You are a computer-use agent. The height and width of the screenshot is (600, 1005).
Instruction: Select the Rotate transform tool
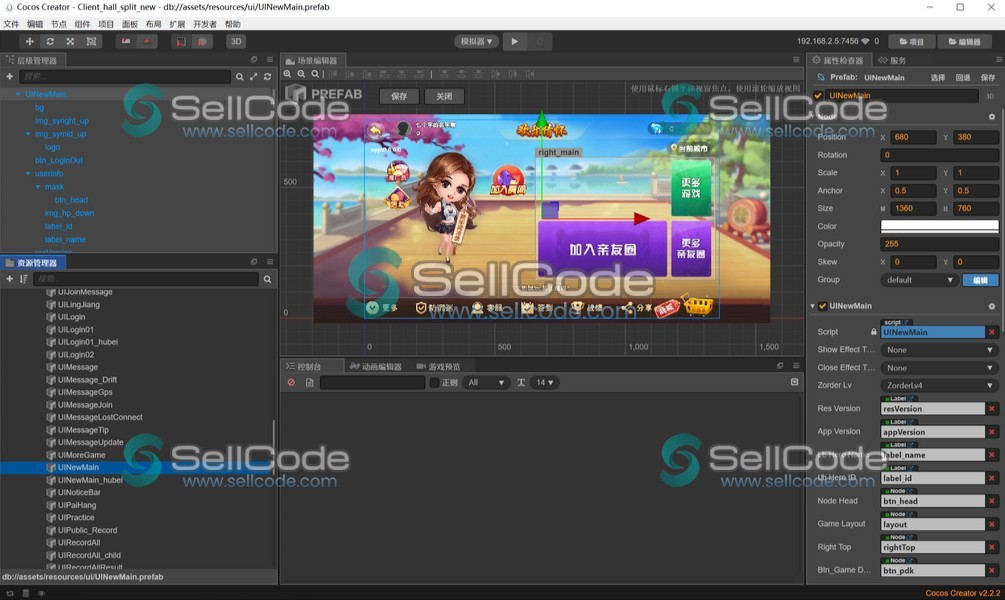[50, 41]
